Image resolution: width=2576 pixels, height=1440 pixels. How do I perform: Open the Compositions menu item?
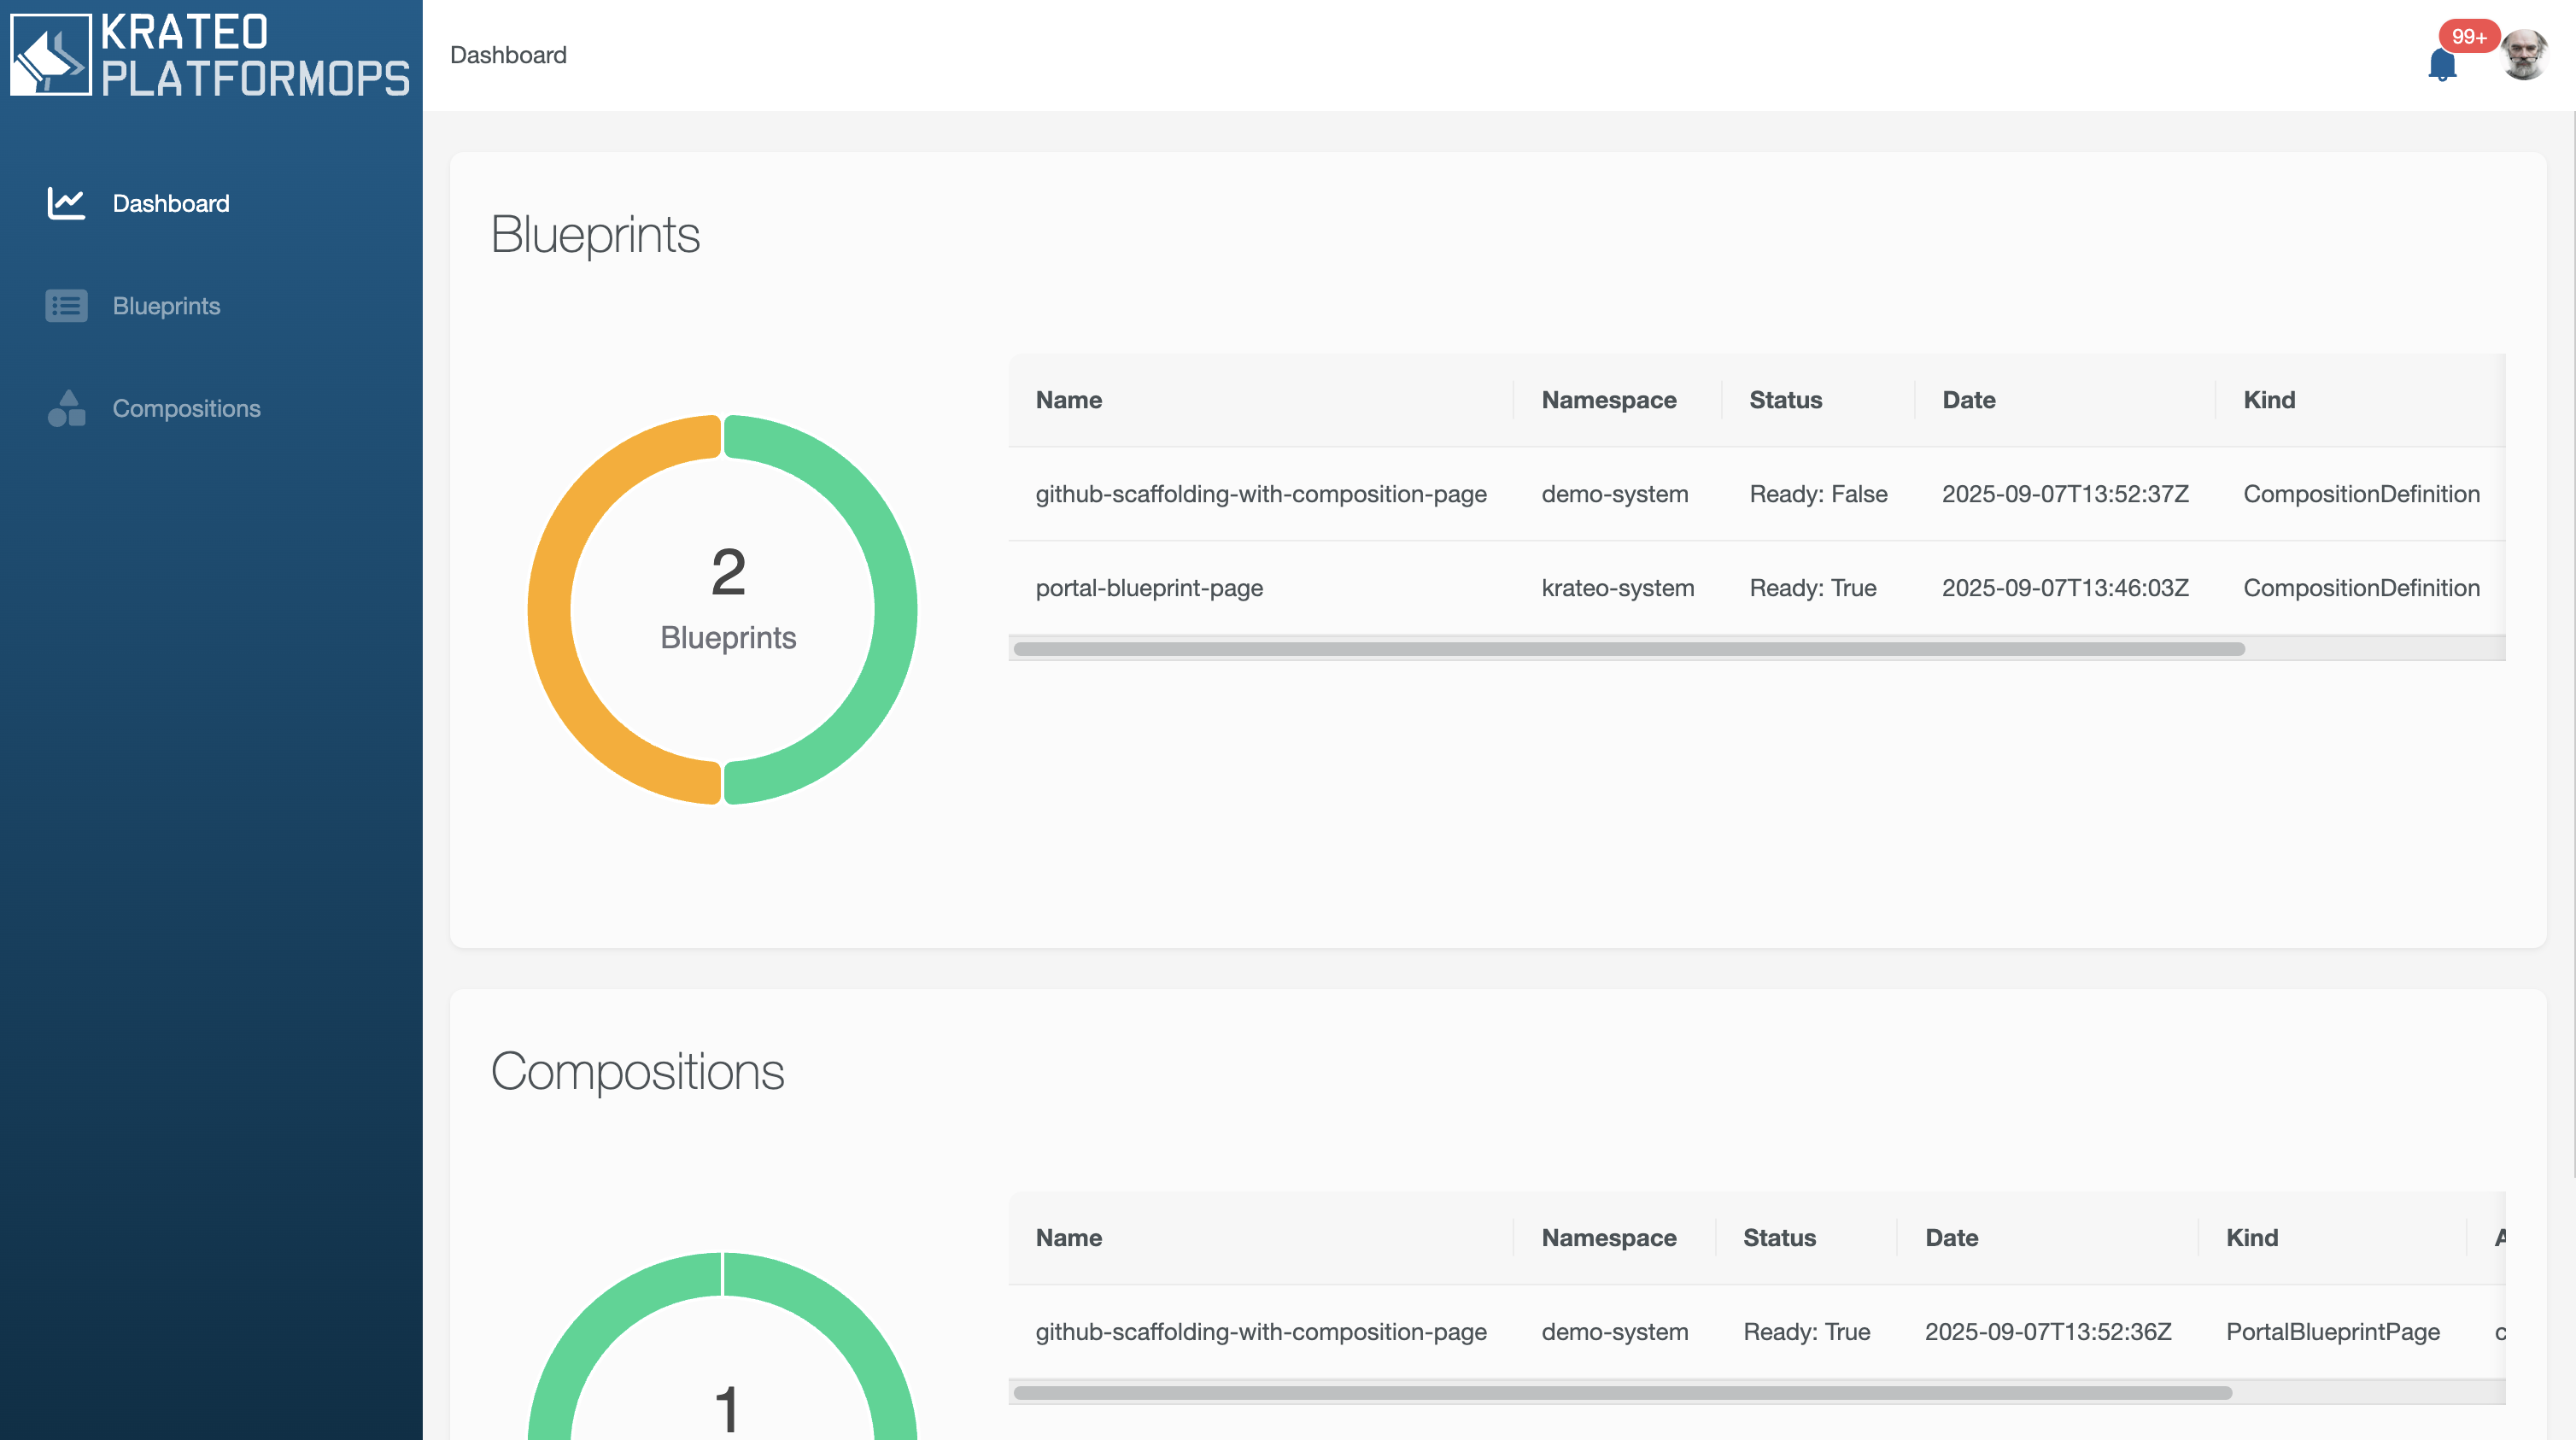tap(186, 408)
